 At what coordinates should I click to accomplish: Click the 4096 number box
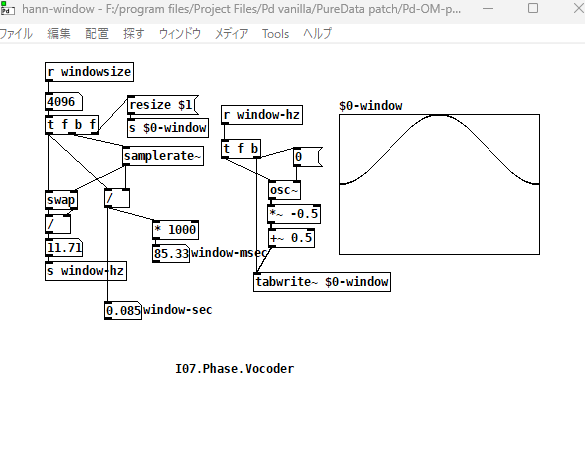click(64, 101)
